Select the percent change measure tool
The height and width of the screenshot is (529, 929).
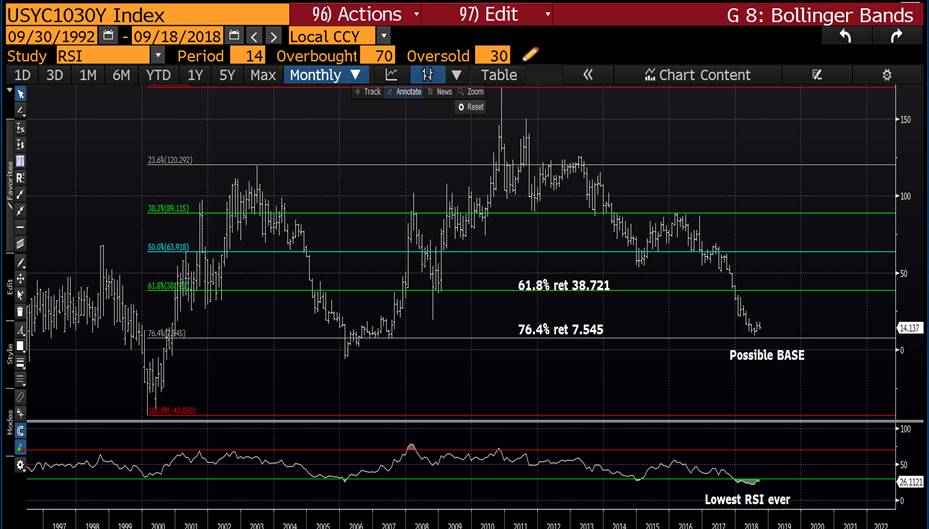tap(20, 127)
